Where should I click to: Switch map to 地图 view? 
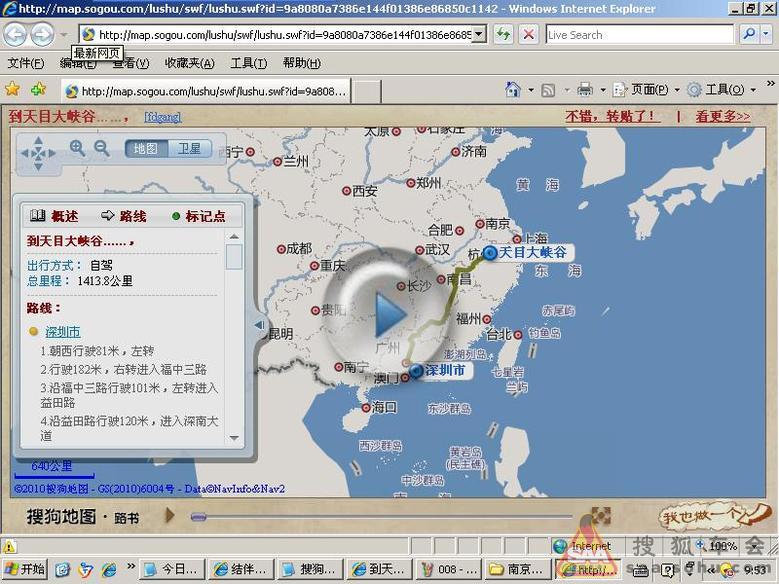click(x=146, y=149)
